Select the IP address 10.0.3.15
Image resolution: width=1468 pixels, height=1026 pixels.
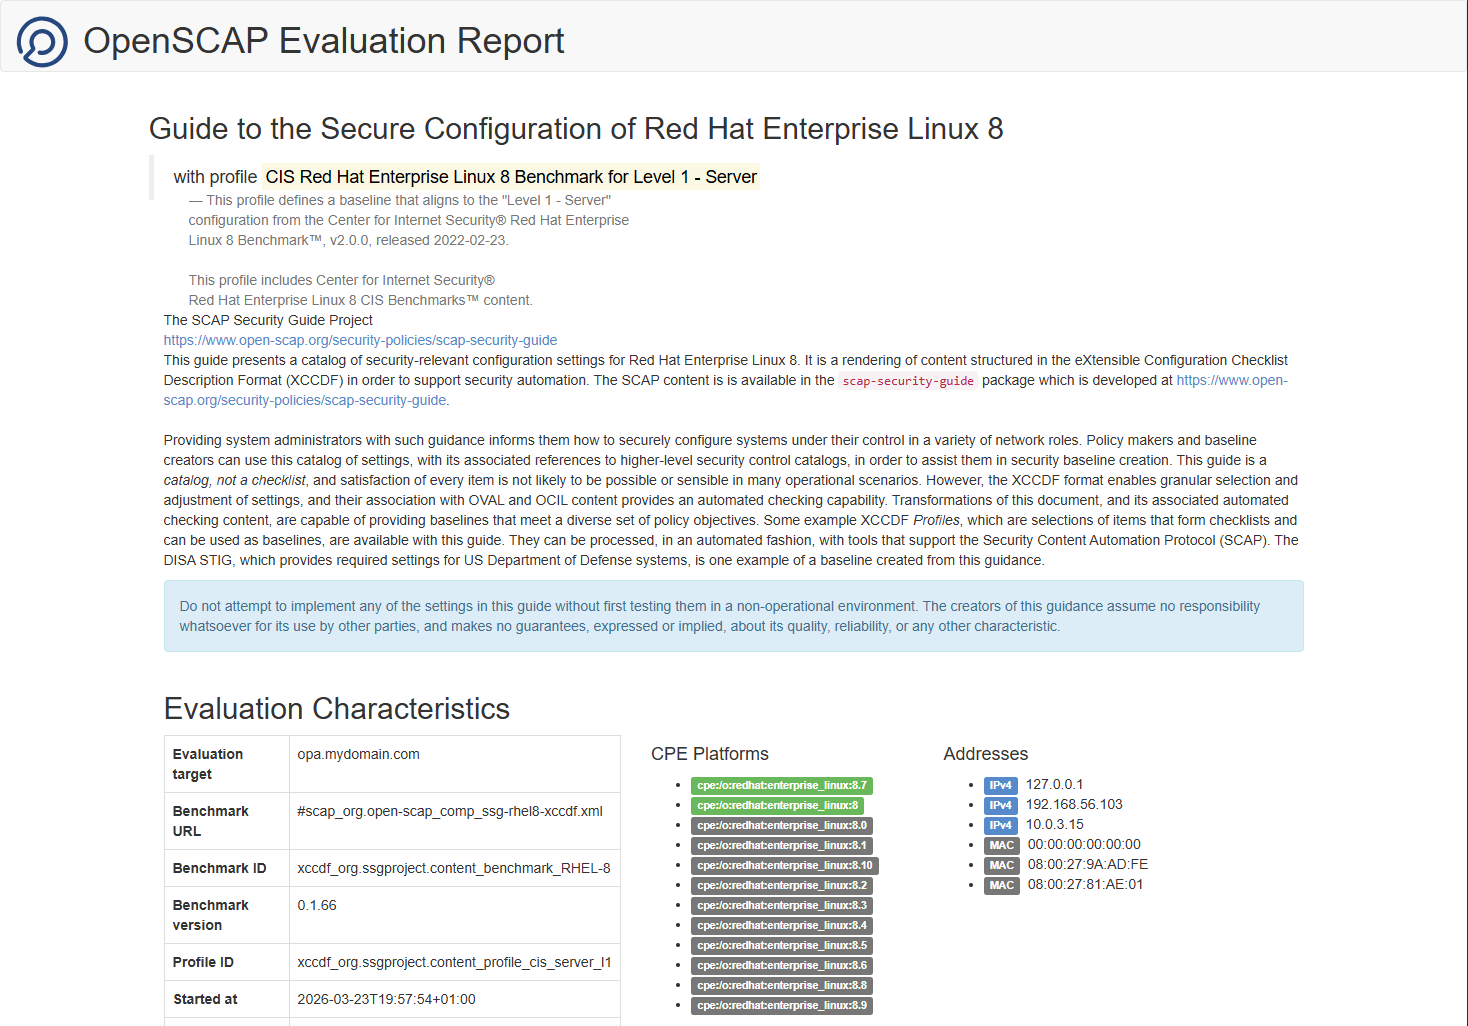[1055, 824]
